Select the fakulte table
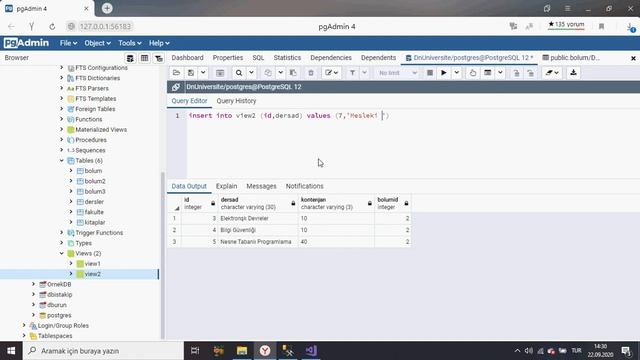 [94, 212]
